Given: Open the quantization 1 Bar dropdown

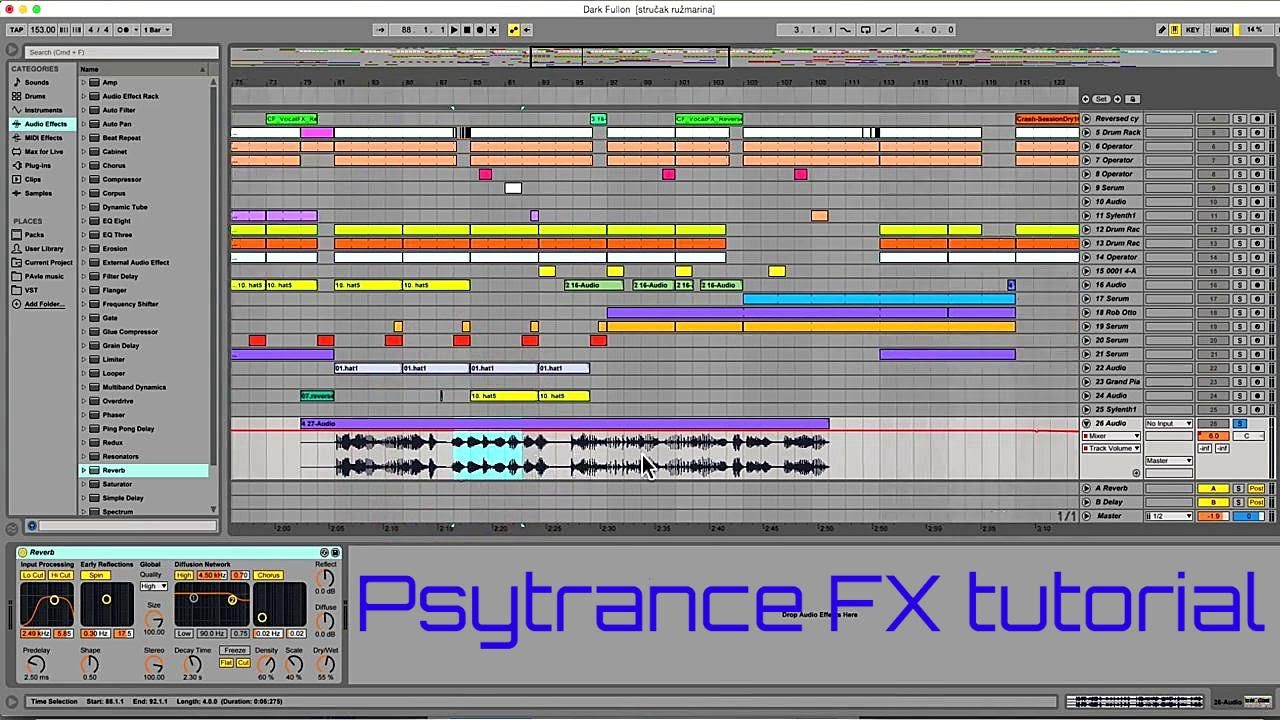Looking at the screenshot, I should (155, 30).
